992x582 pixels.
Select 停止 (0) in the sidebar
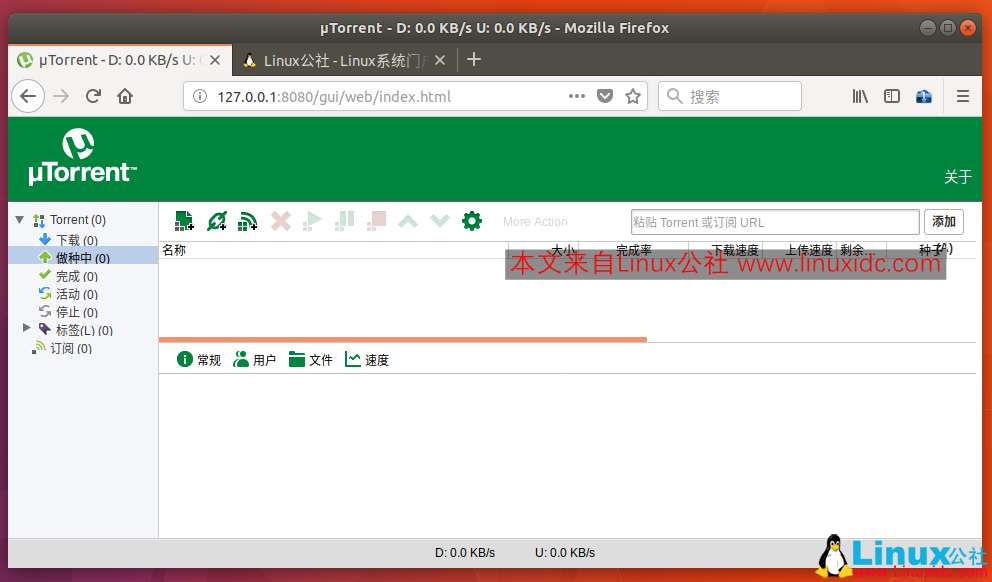point(77,312)
